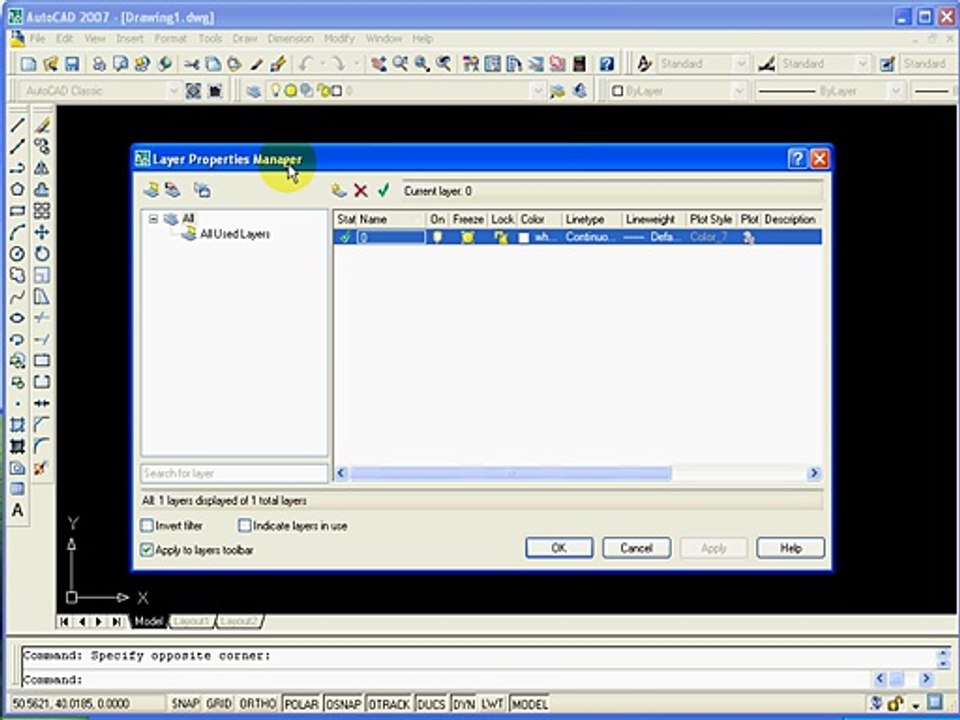Click the Match Properties paintbrush icon

[278, 64]
